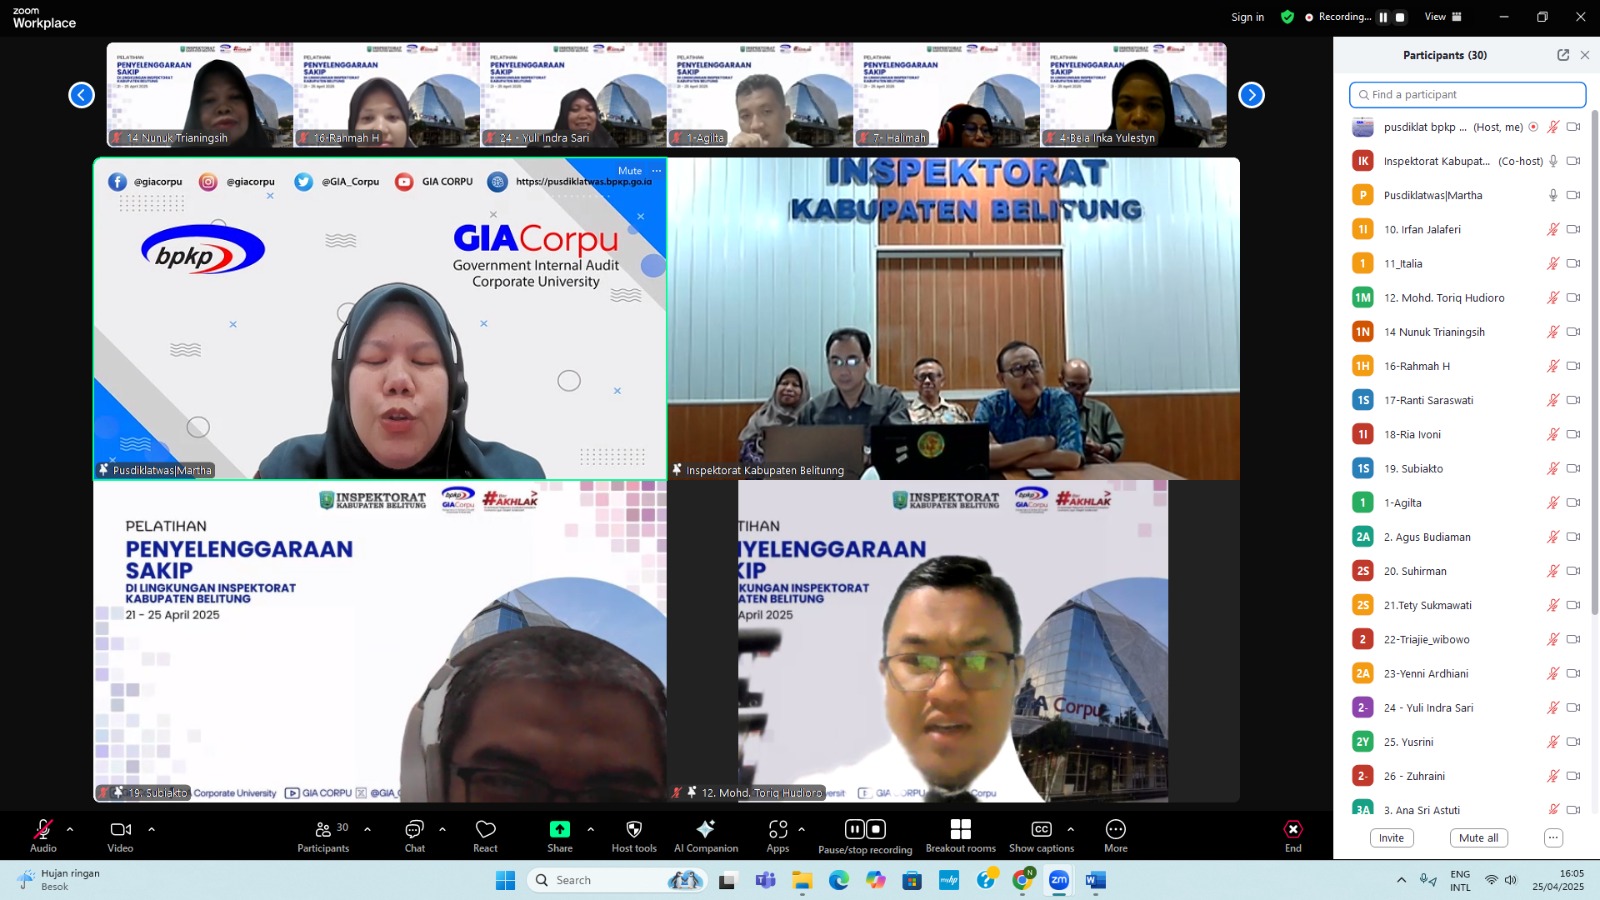Open the View layout dropdown

coord(1443,16)
